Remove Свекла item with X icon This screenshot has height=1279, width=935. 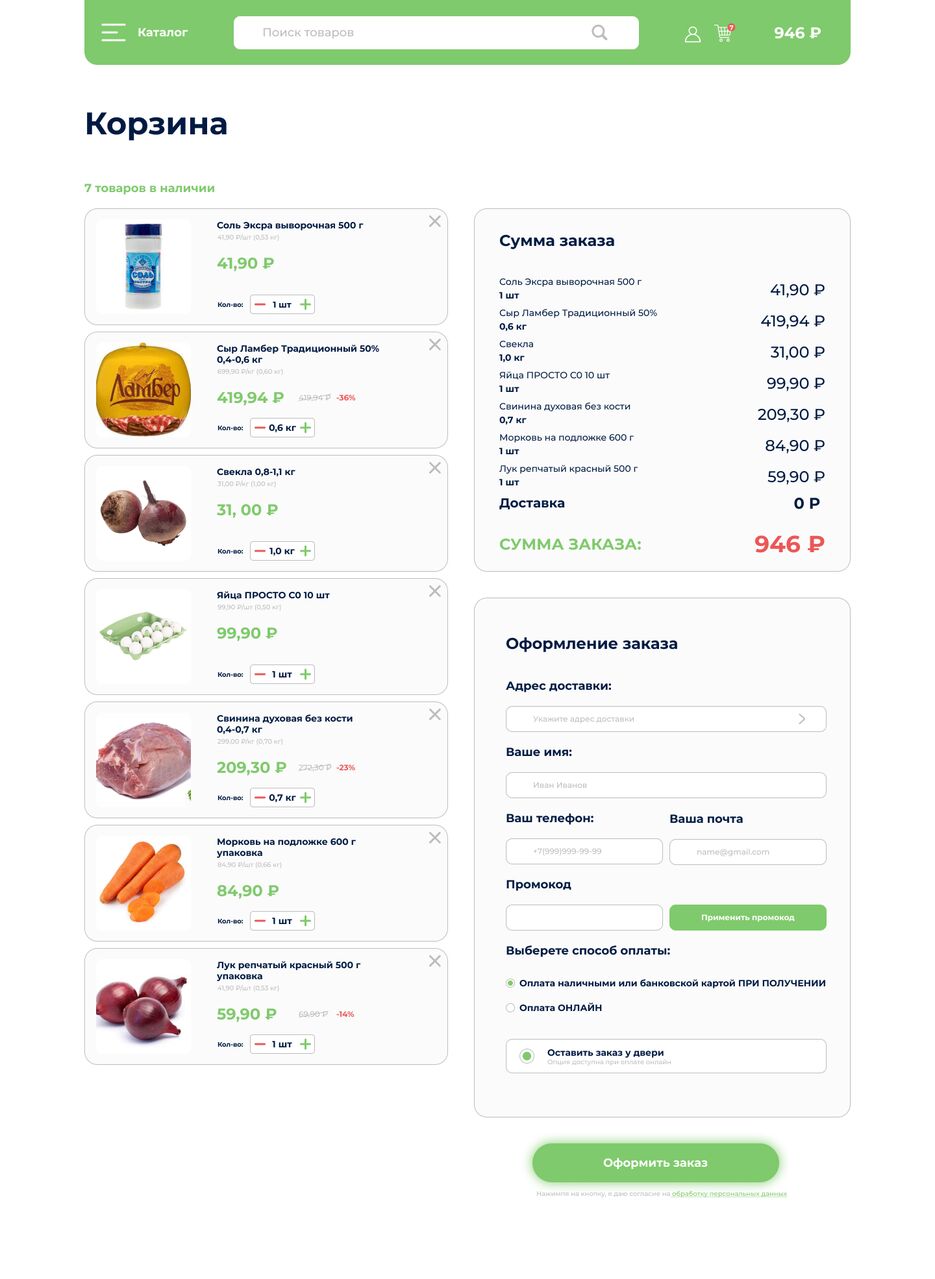tap(435, 468)
